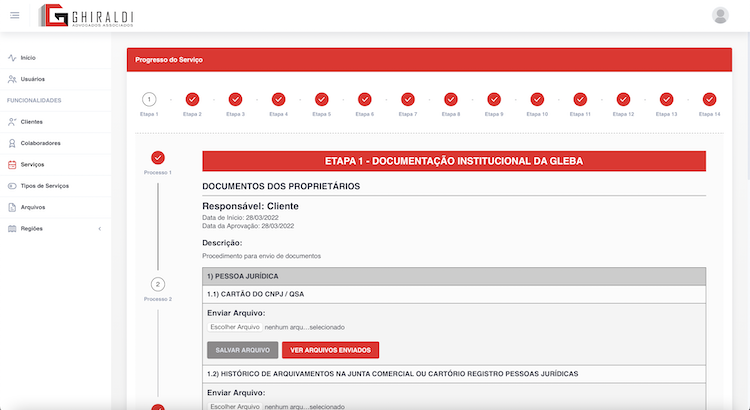Select the Etapa 4 checkmark circle

tap(278, 100)
